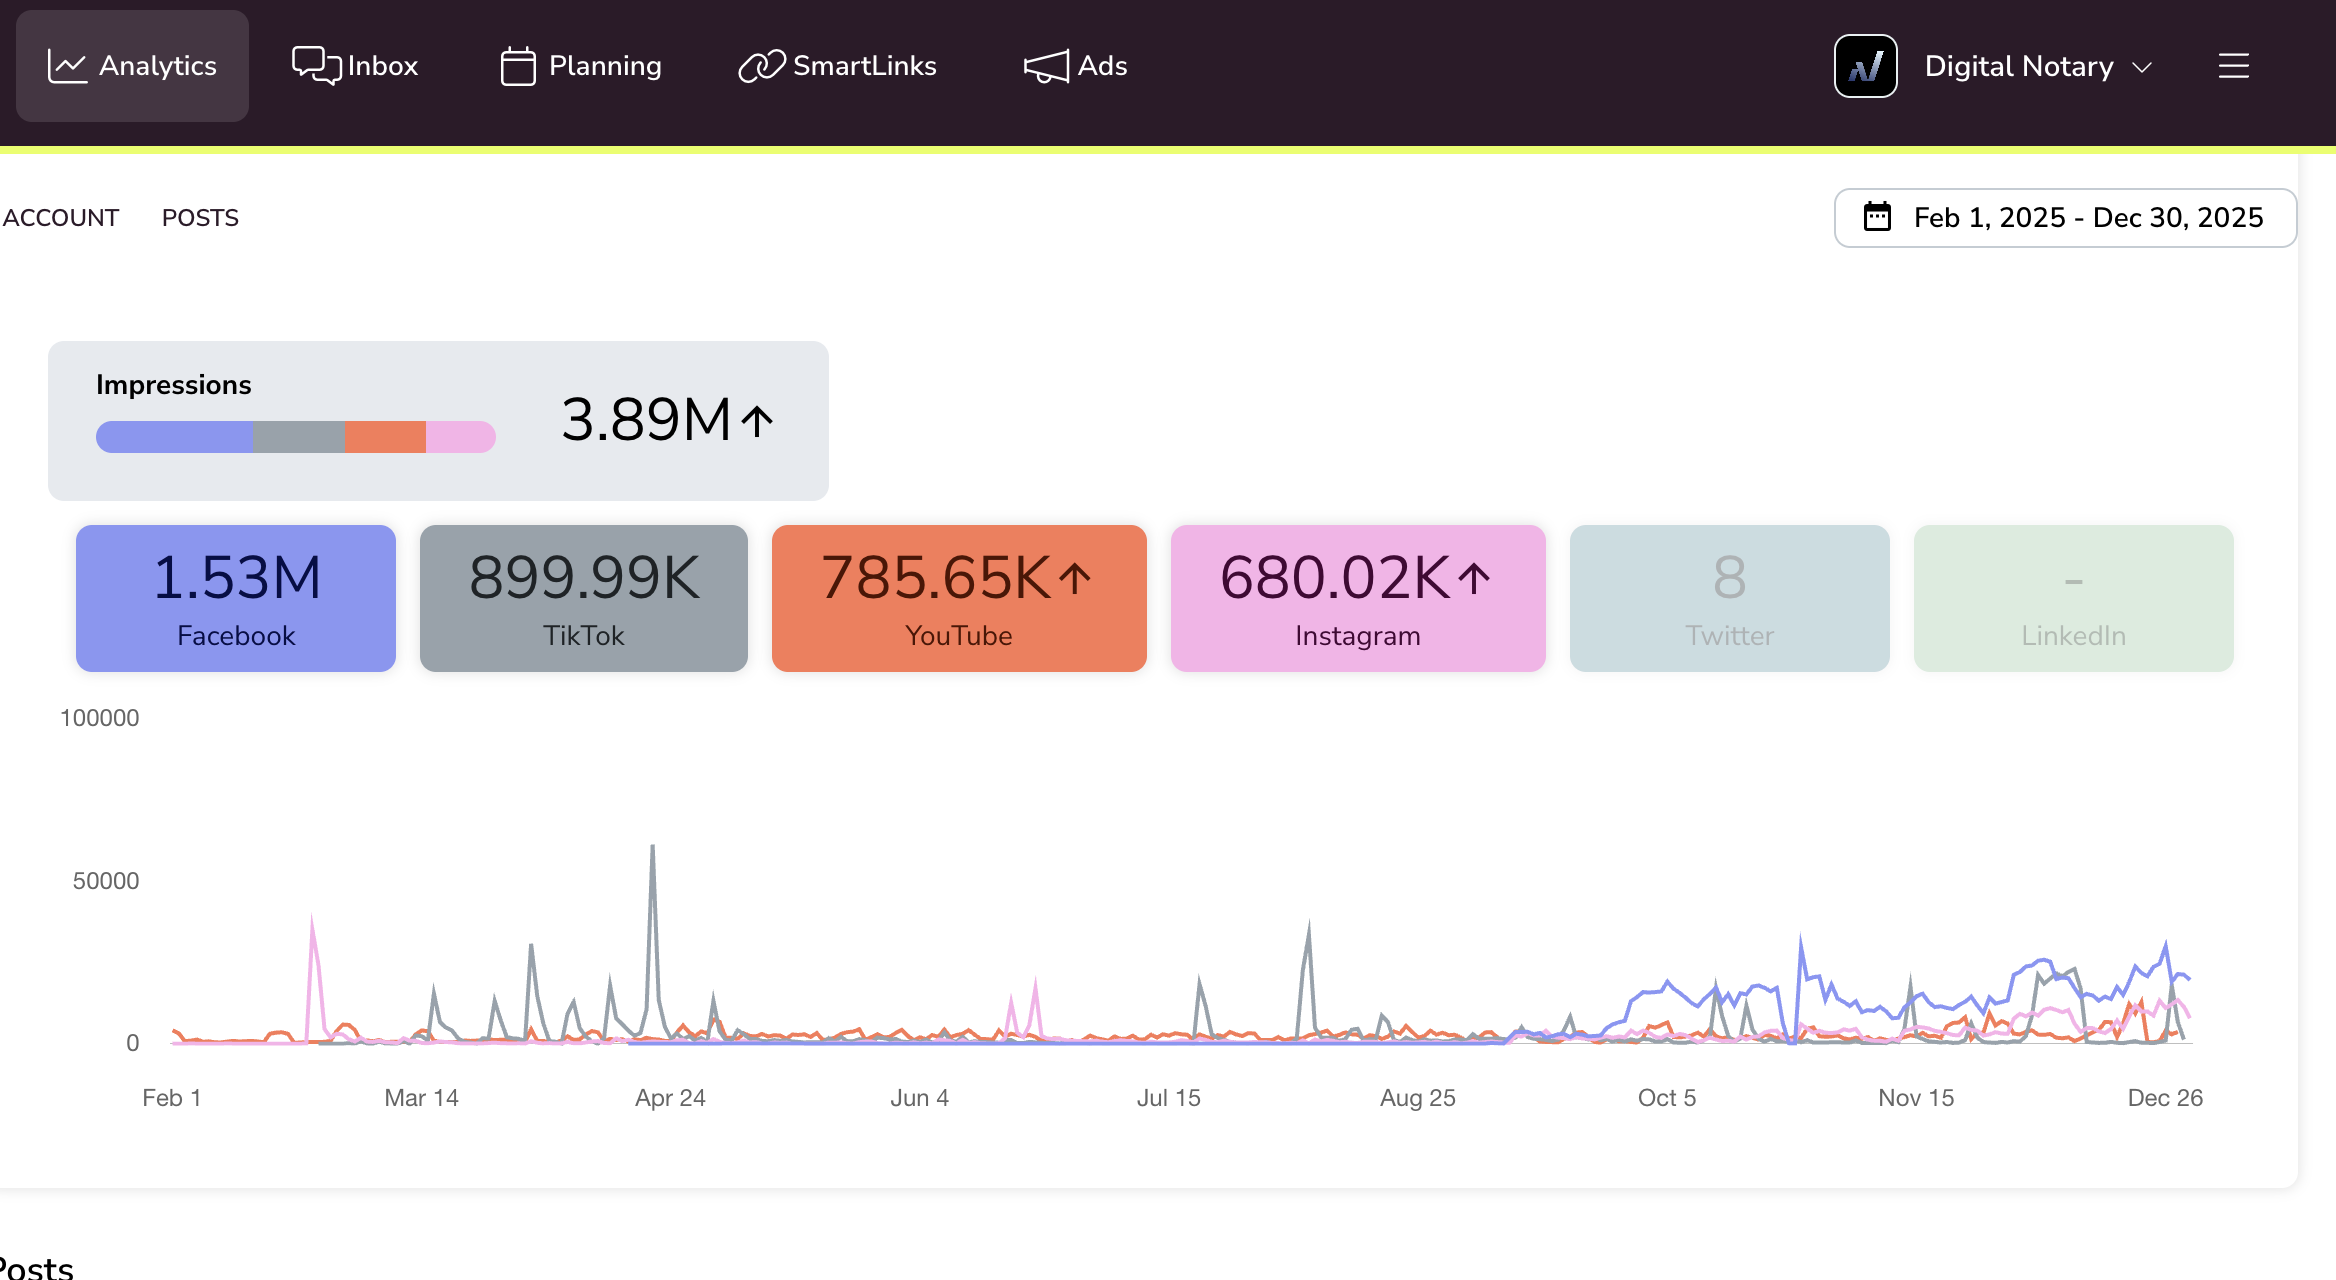This screenshot has height=1280, width=2336.
Task: Switch to the POSTS tab
Action: [200, 218]
